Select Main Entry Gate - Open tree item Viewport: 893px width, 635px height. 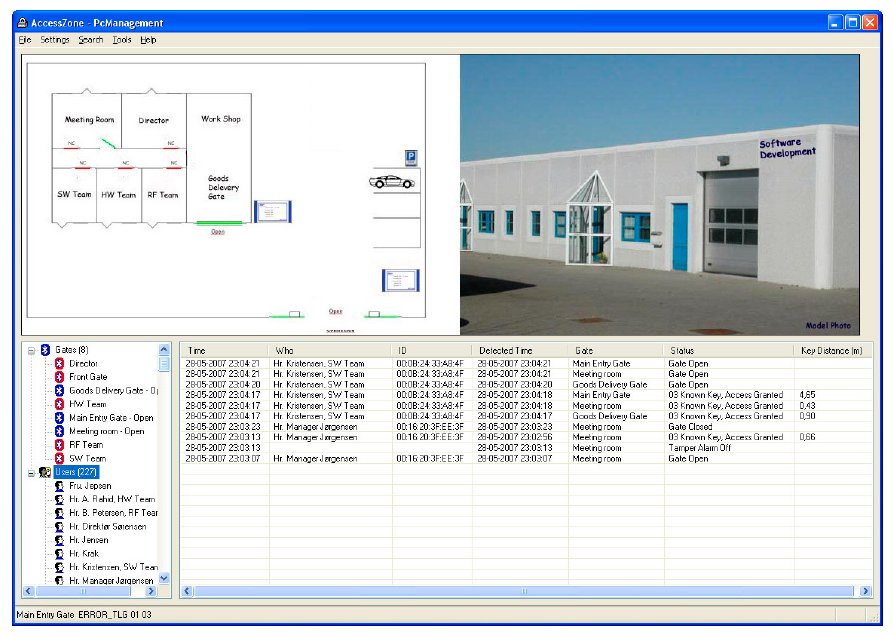tap(111, 417)
